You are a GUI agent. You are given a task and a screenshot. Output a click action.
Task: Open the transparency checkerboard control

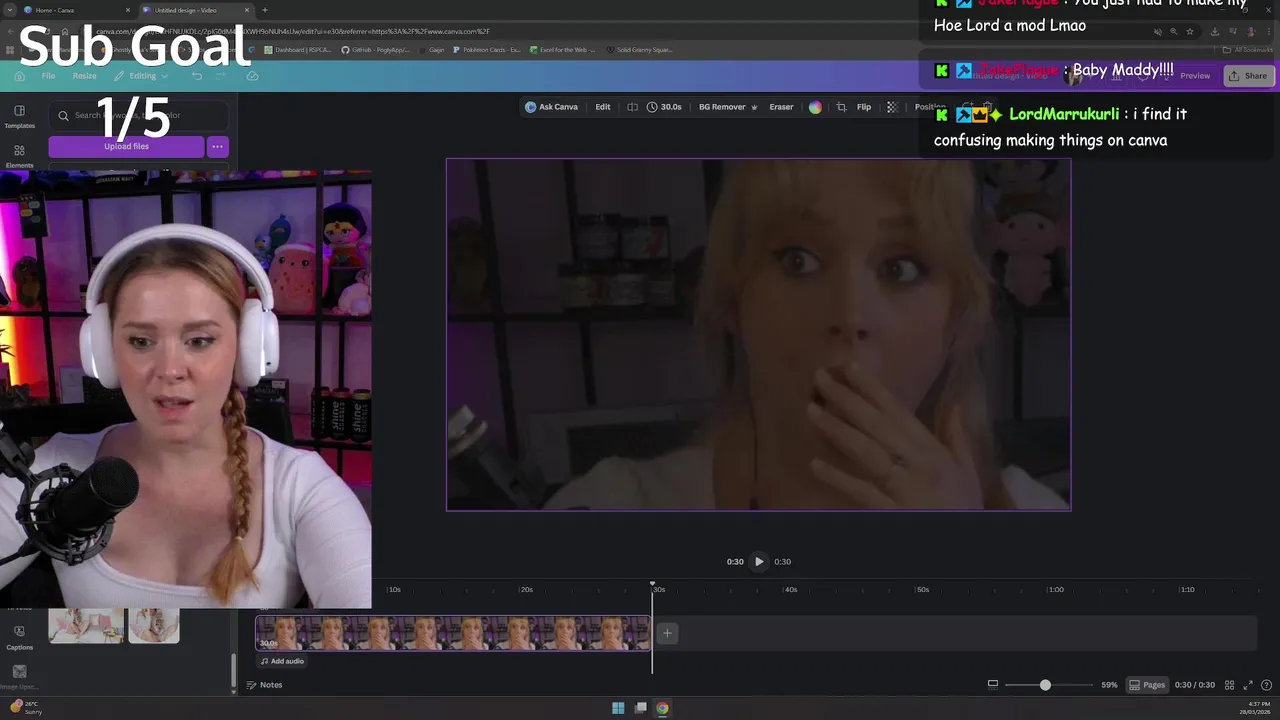(892, 107)
